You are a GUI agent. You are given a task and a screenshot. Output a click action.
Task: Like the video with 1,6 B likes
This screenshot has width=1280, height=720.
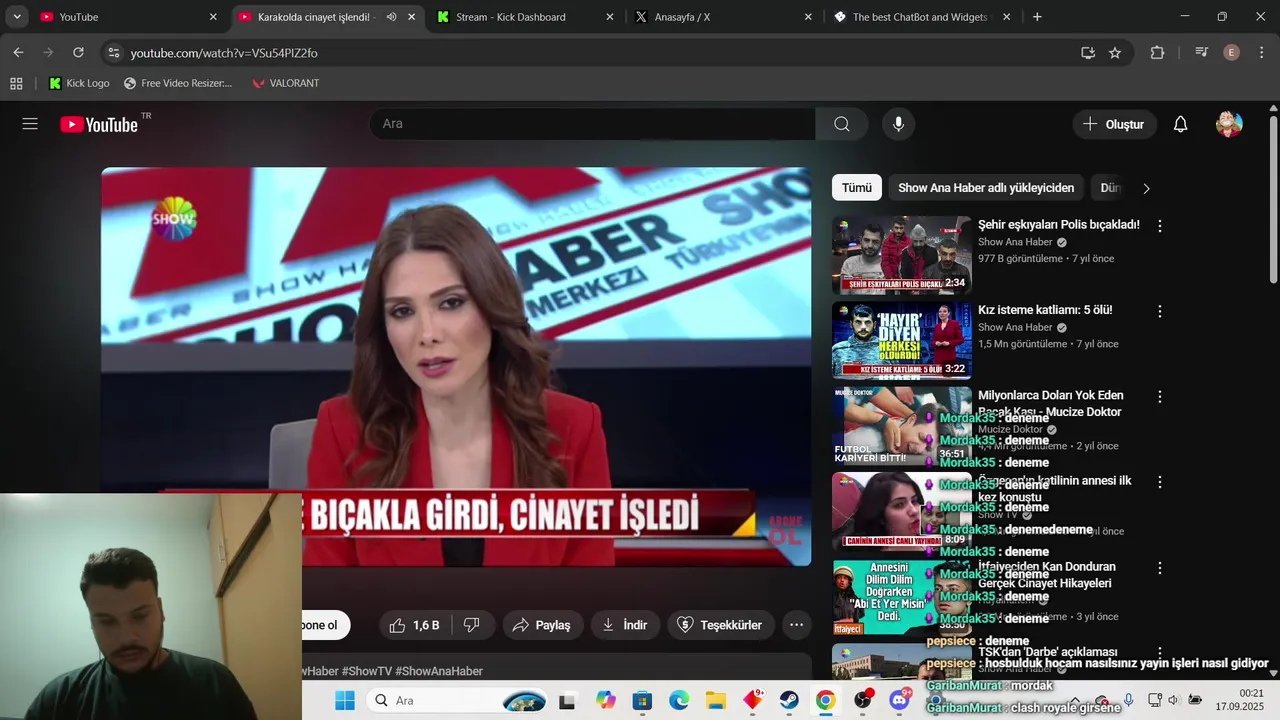pyautogui.click(x=414, y=625)
